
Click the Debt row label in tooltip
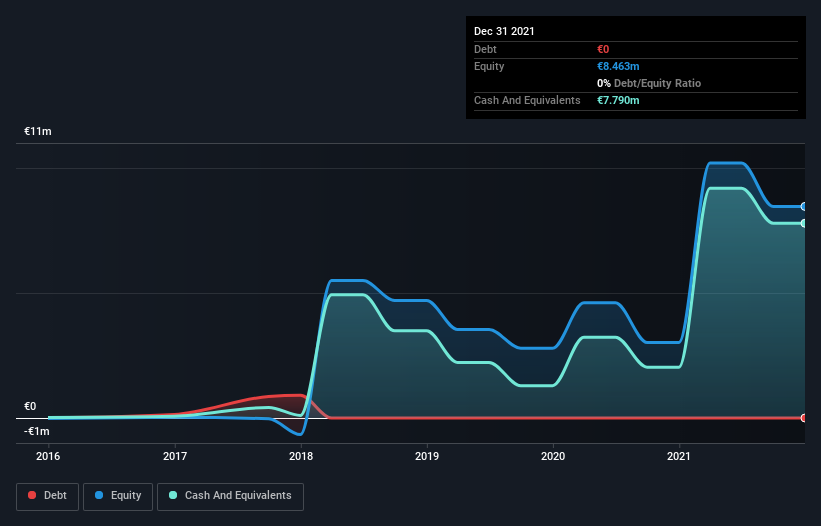(485, 49)
